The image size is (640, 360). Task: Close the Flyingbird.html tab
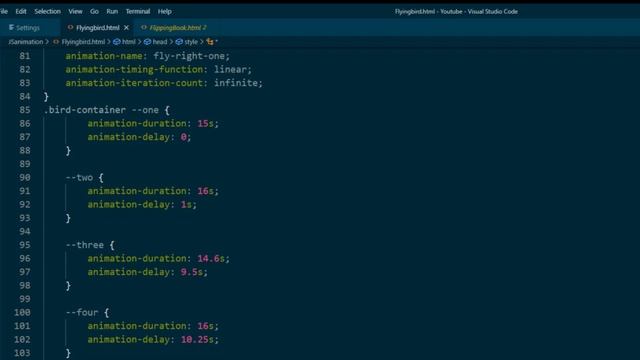pos(127,28)
